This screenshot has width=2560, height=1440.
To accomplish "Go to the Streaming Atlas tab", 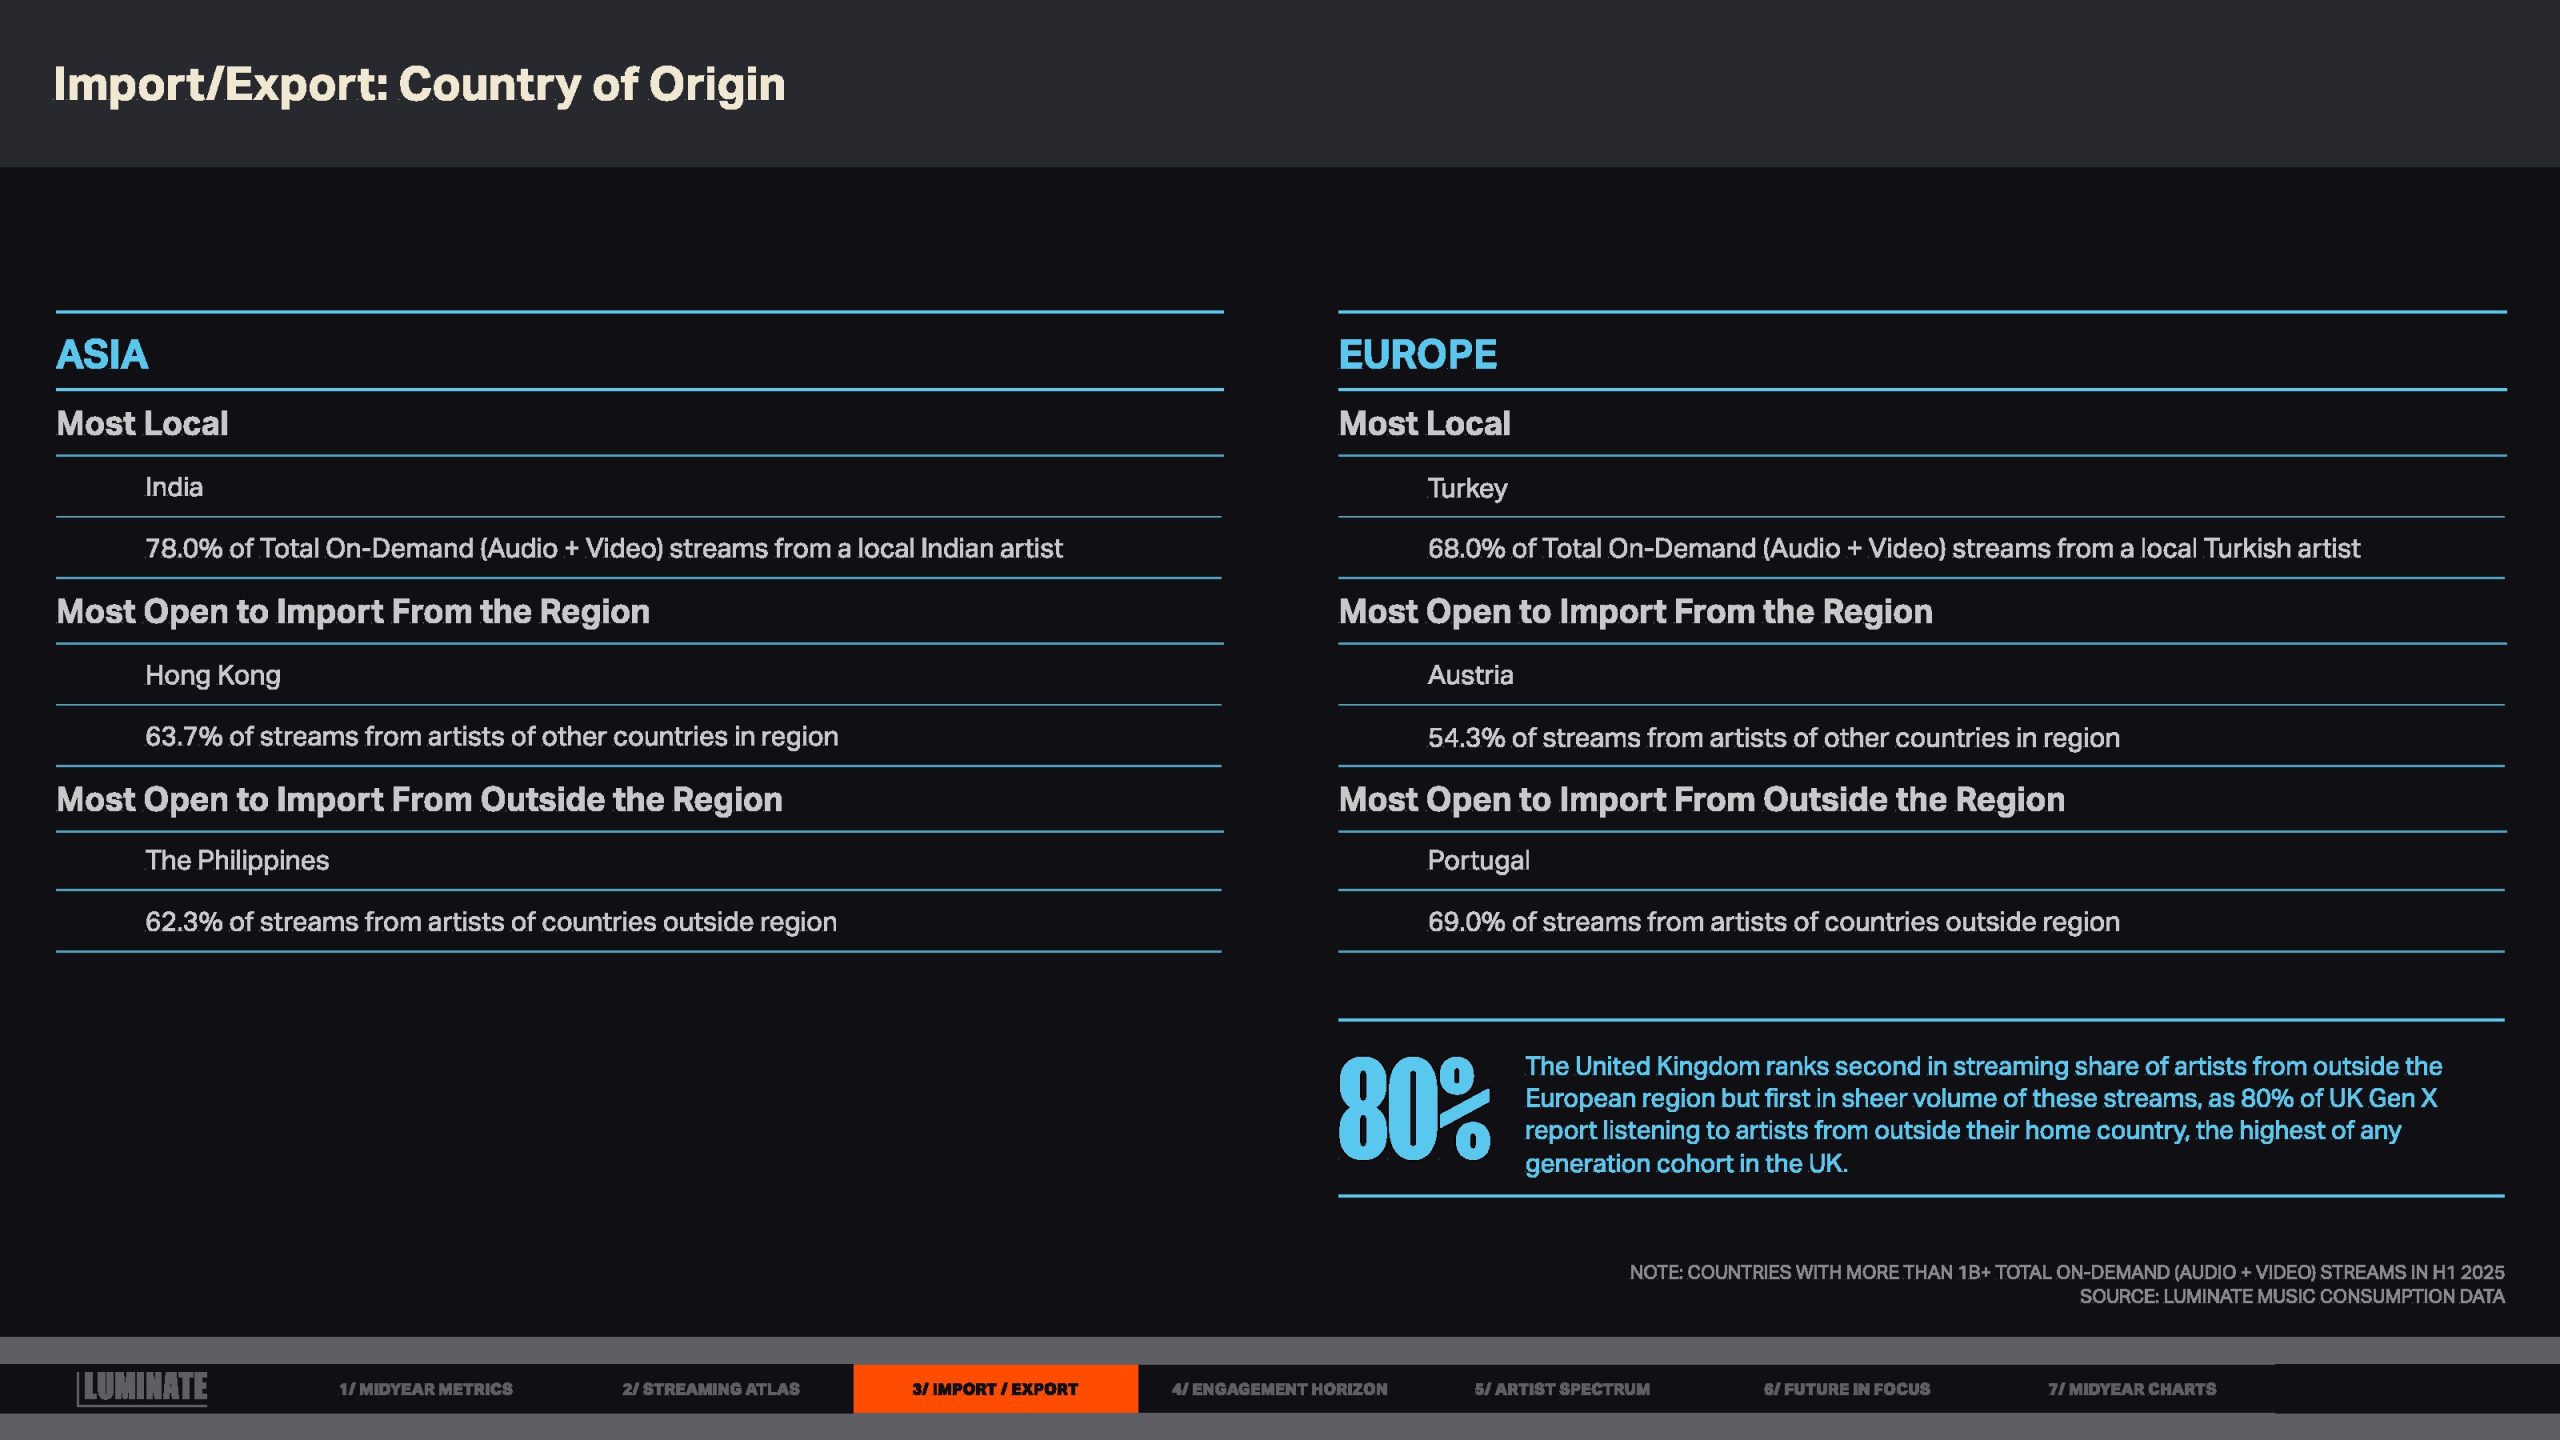I will 710,1389.
